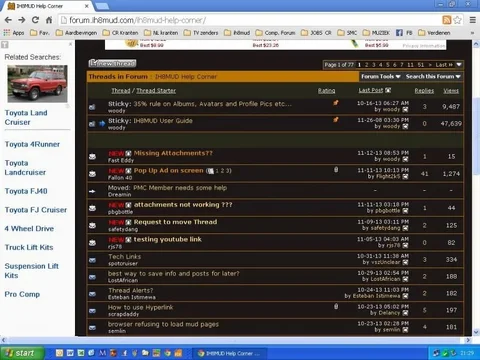Image resolution: width=480 pixels, height=360 pixels.
Task: Open the Toyota FJ40 related search
Action: [x=26, y=191]
